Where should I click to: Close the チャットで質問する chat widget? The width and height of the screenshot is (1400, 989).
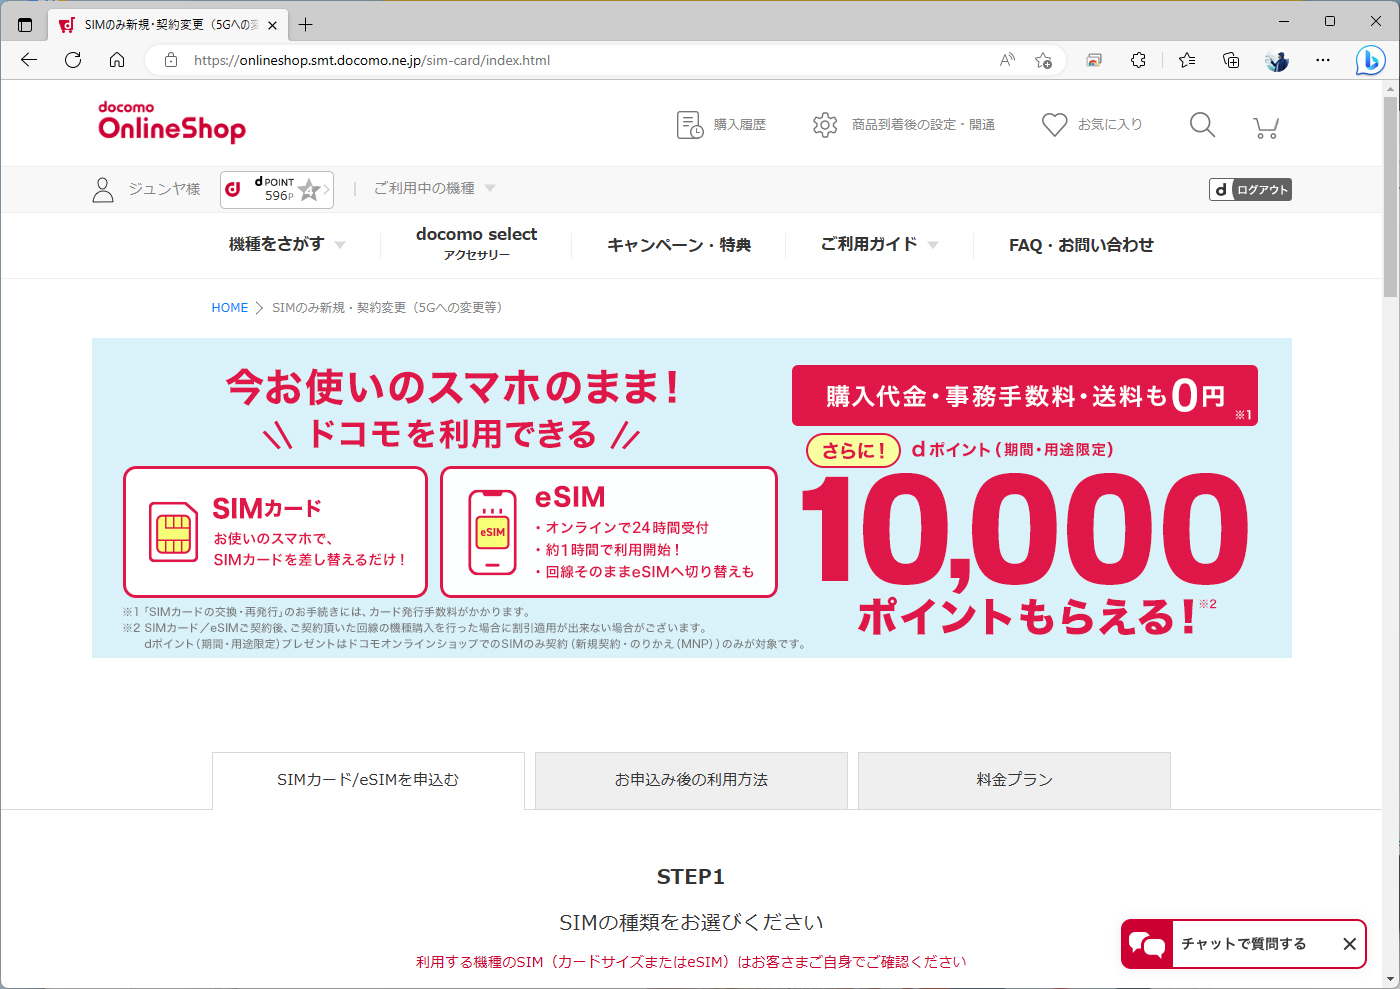pyautogui.click(x=1349, y=944)
